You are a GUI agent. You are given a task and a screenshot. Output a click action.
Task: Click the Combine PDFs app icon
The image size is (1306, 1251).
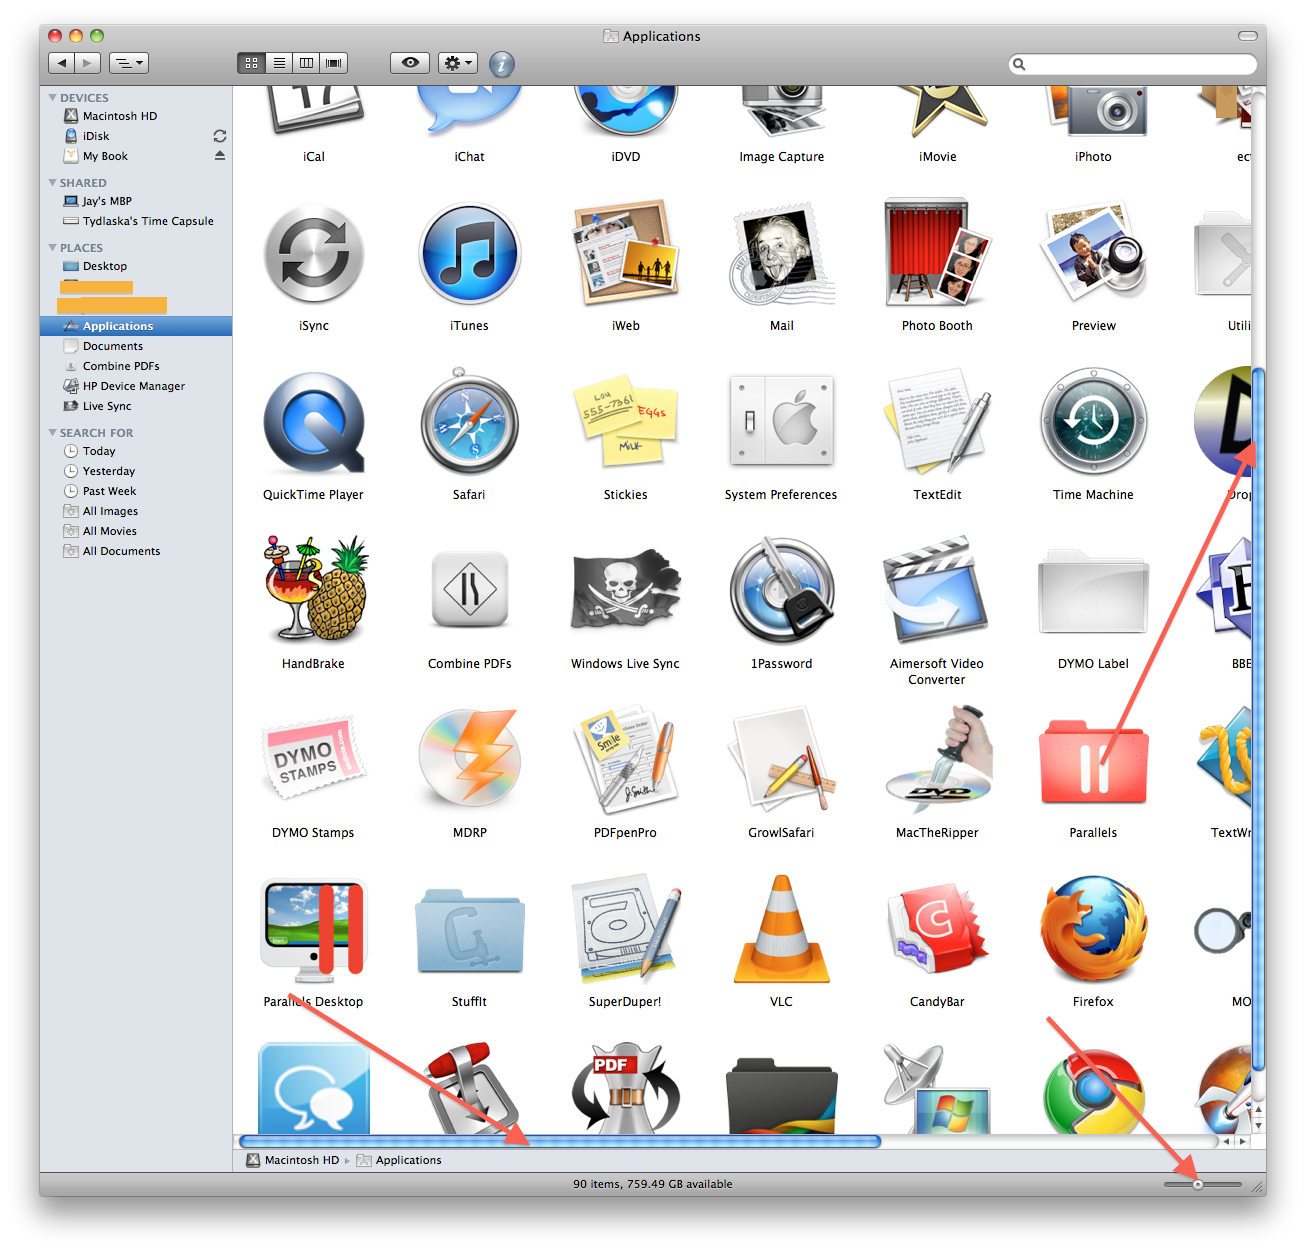(469, 591)
